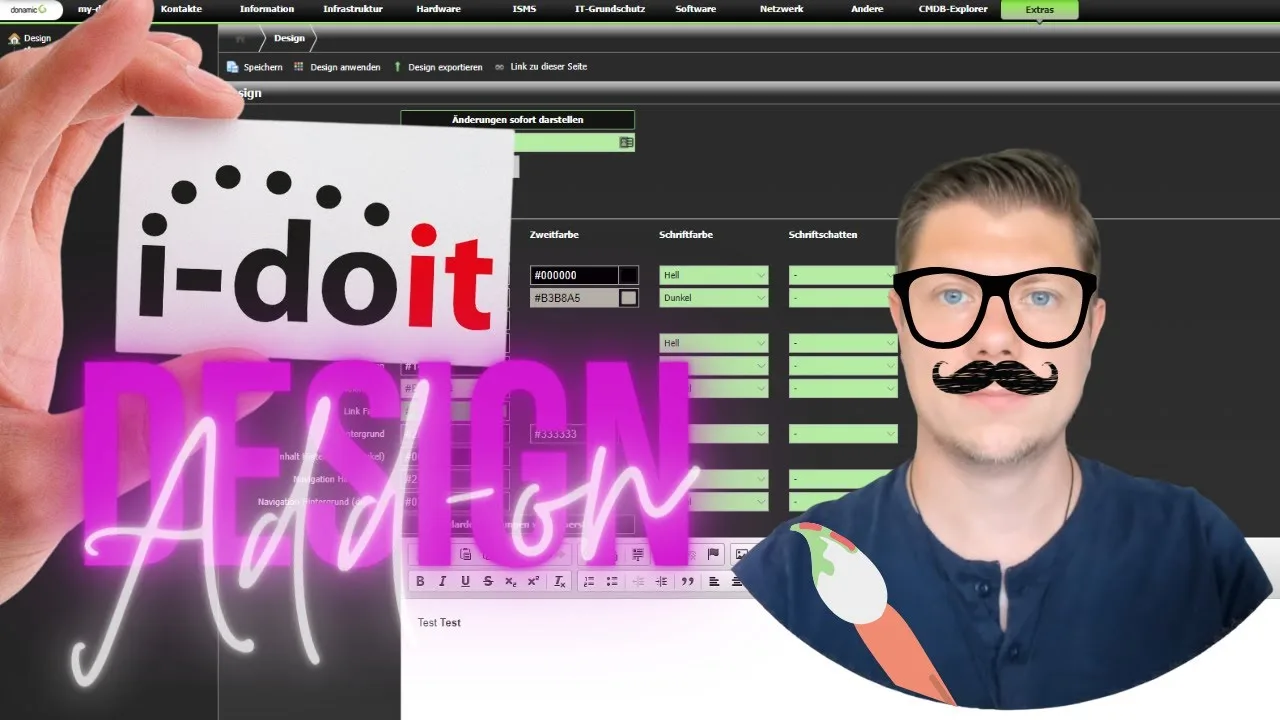
Task: Click the underline icon in the editor
Action: tap(465, 581)
